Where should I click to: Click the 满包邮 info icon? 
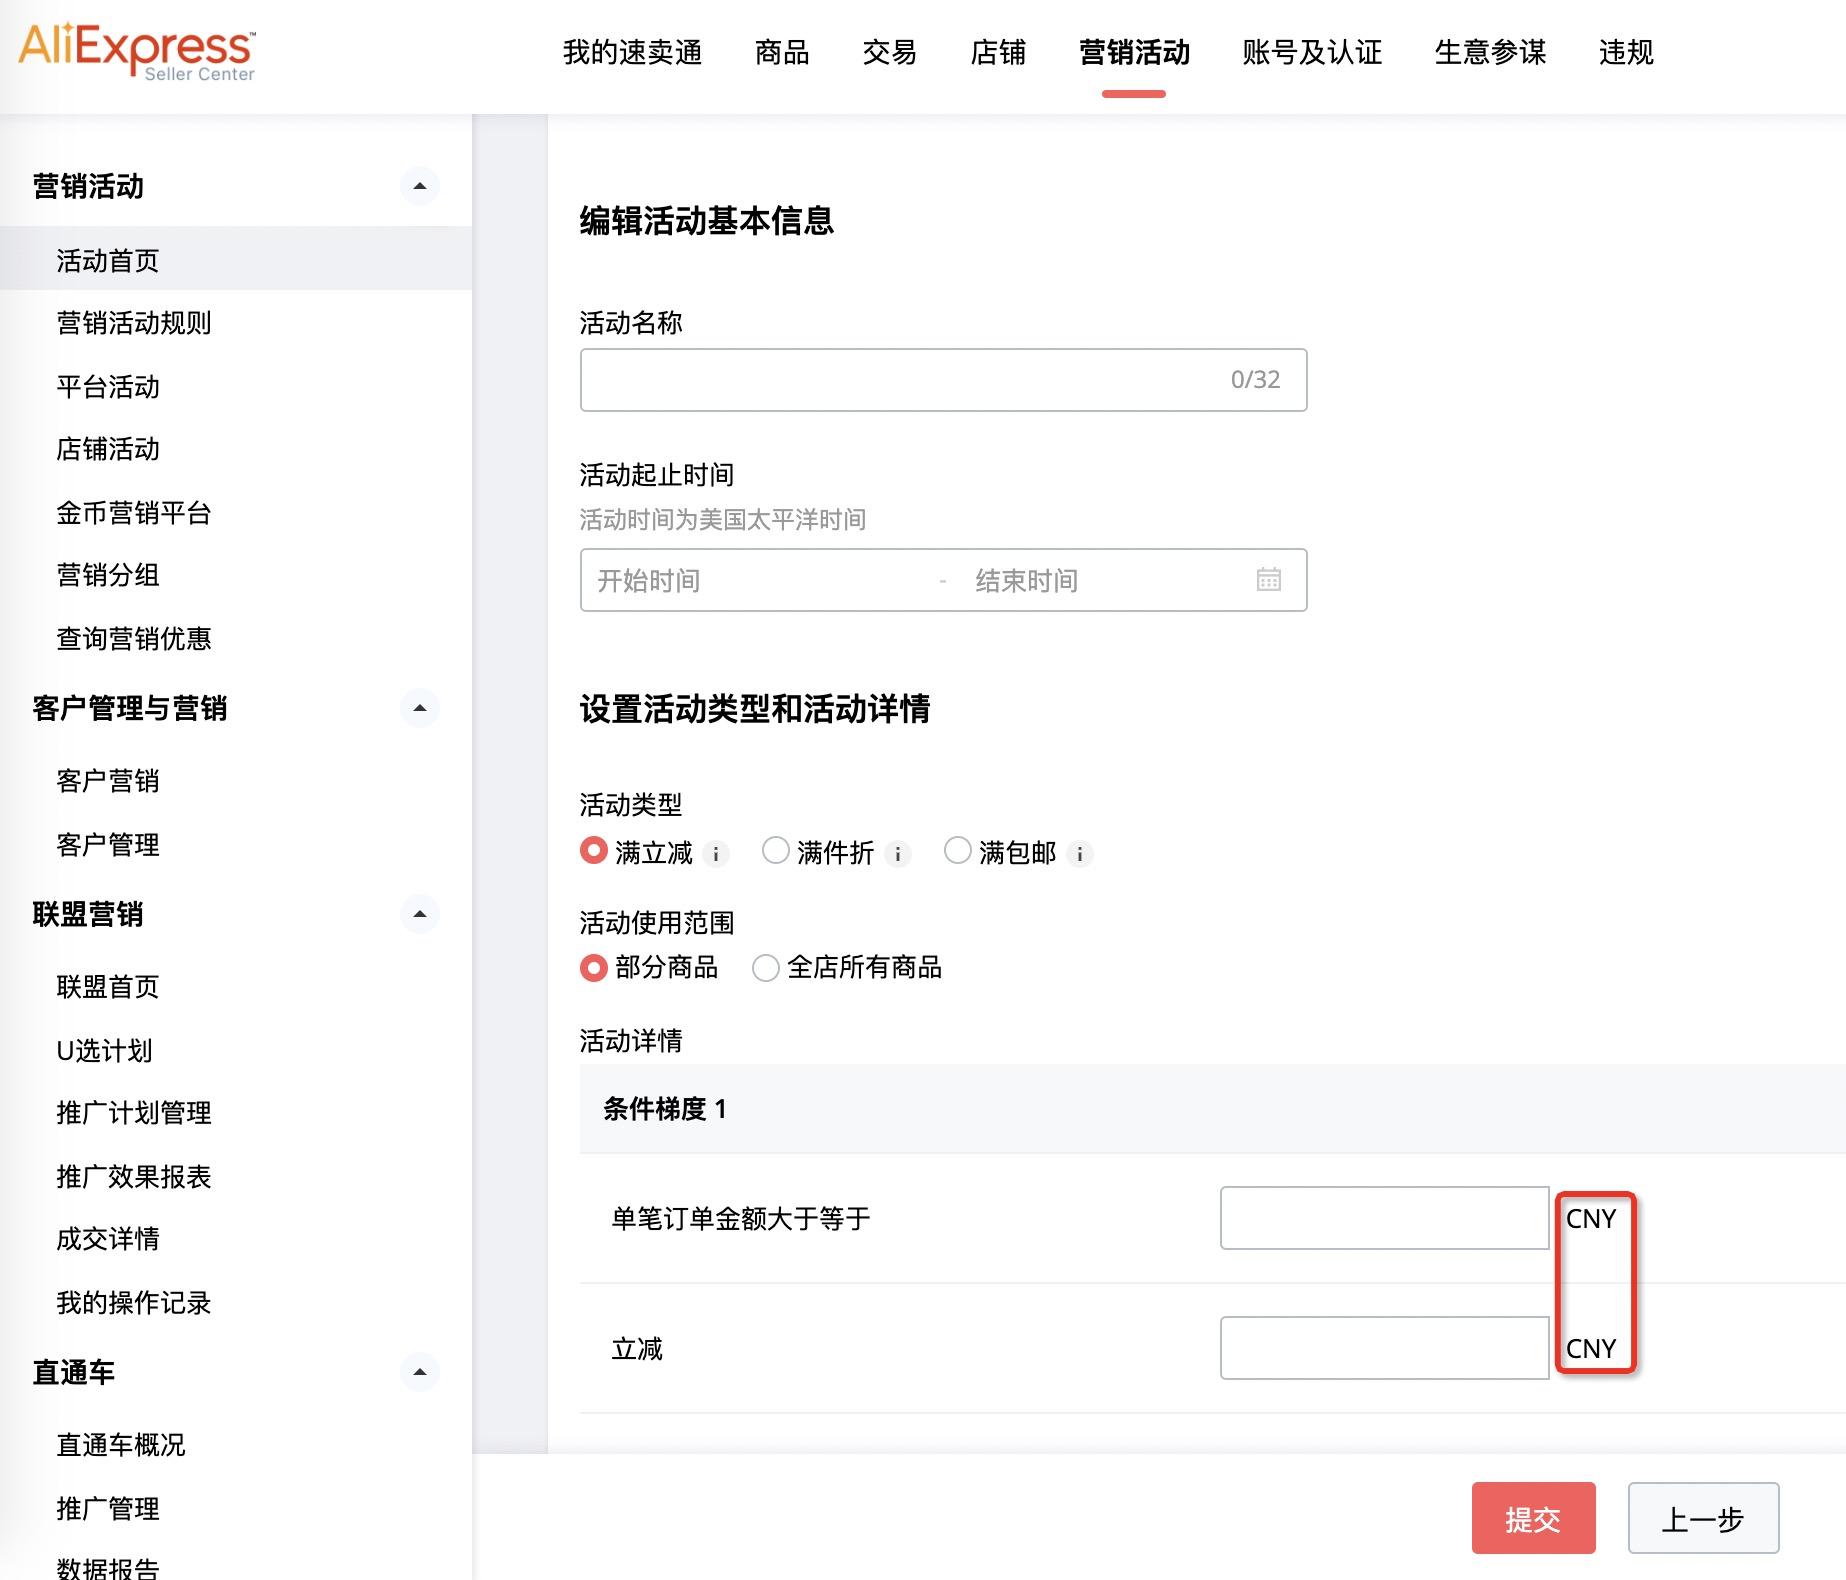tap(1080, 853)
